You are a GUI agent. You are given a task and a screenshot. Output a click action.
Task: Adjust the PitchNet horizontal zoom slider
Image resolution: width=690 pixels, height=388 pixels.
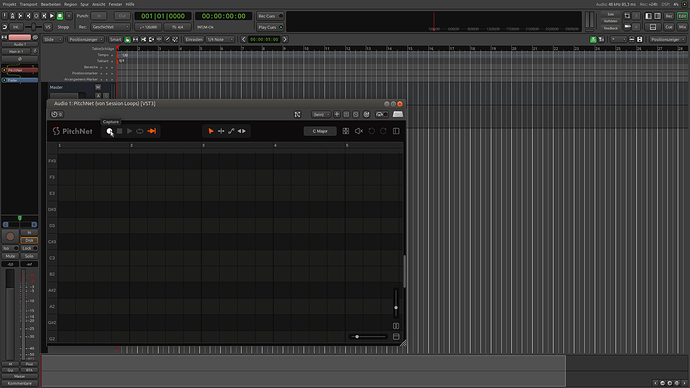[368, 337]
